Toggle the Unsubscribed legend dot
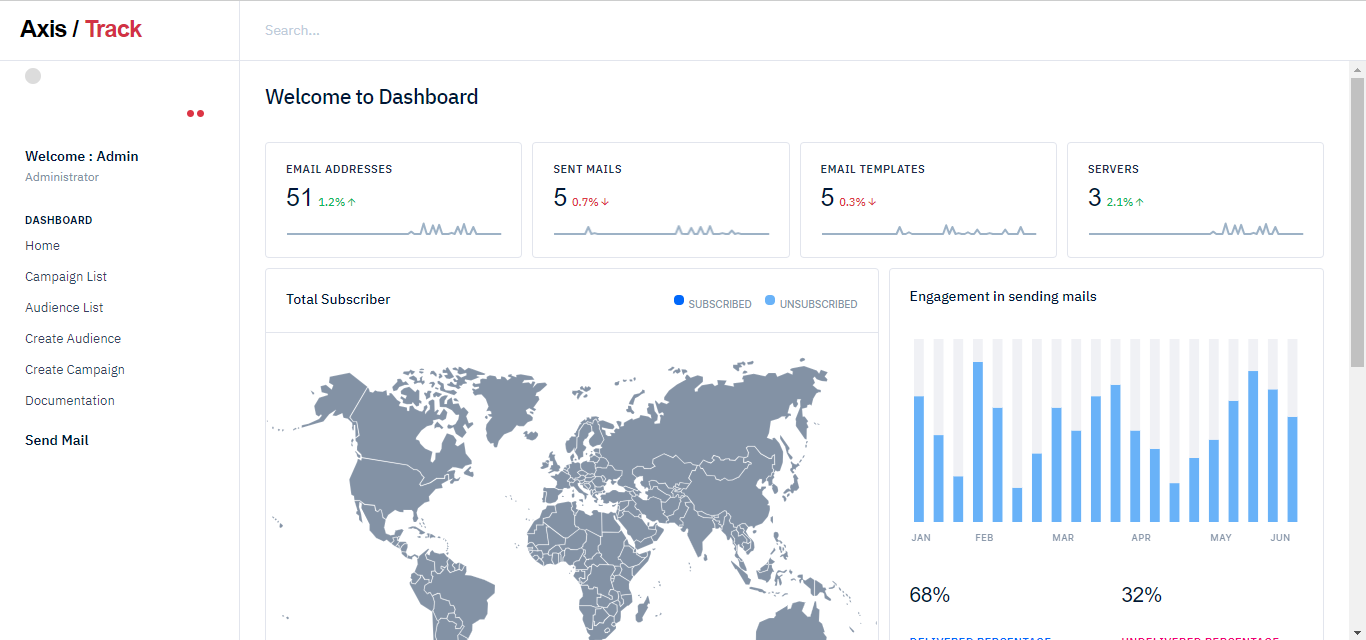Viewport: 1366px width, 640px height. pyautogui.click(x=770, y=300)
